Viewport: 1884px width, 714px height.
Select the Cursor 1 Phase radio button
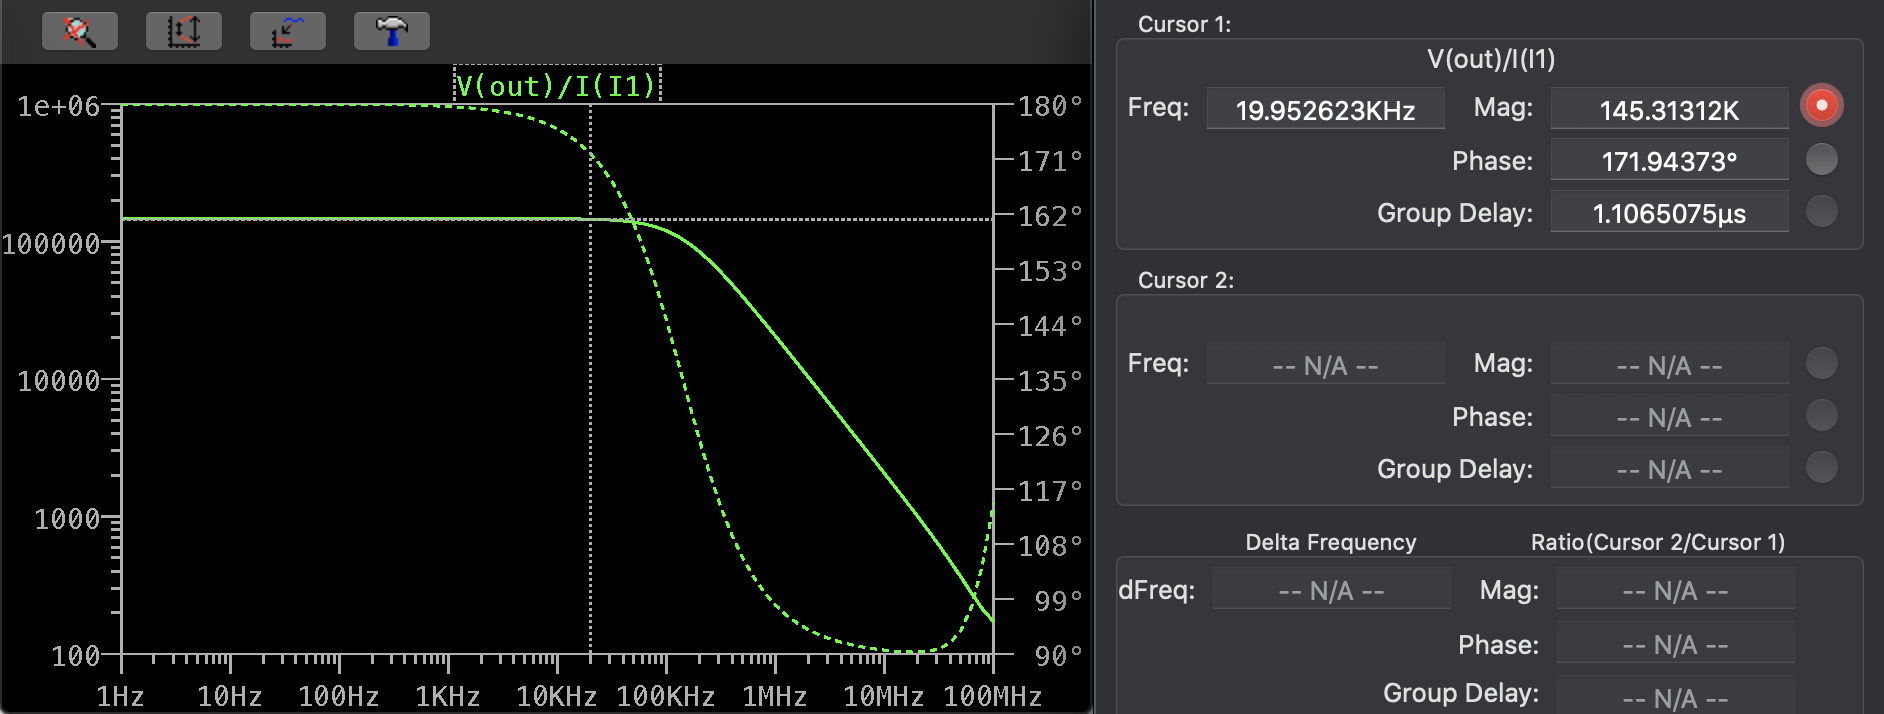point(1822,159)
